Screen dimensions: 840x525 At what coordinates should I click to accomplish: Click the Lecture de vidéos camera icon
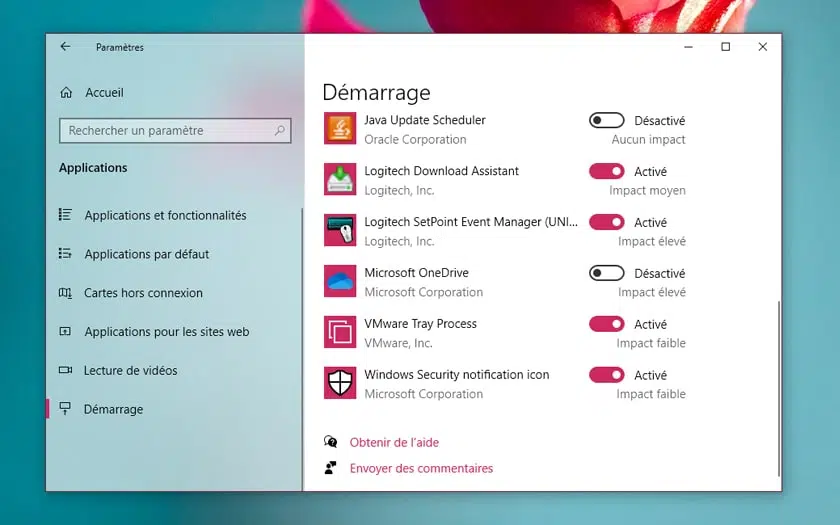click(65, 370)
